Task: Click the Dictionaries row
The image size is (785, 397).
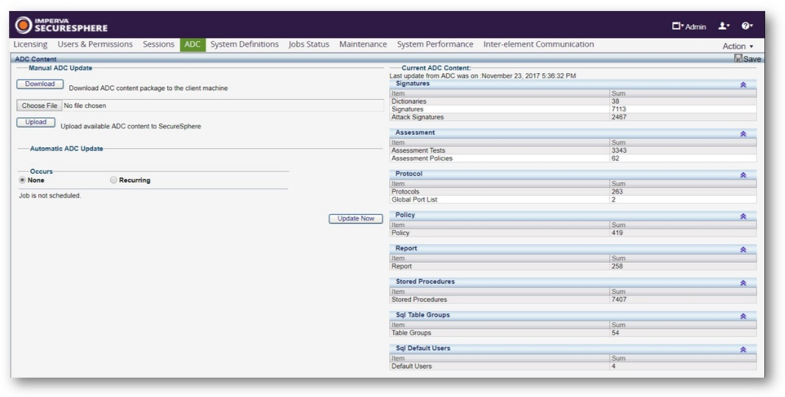Action: pyautogui.click(x=573, y=101)
